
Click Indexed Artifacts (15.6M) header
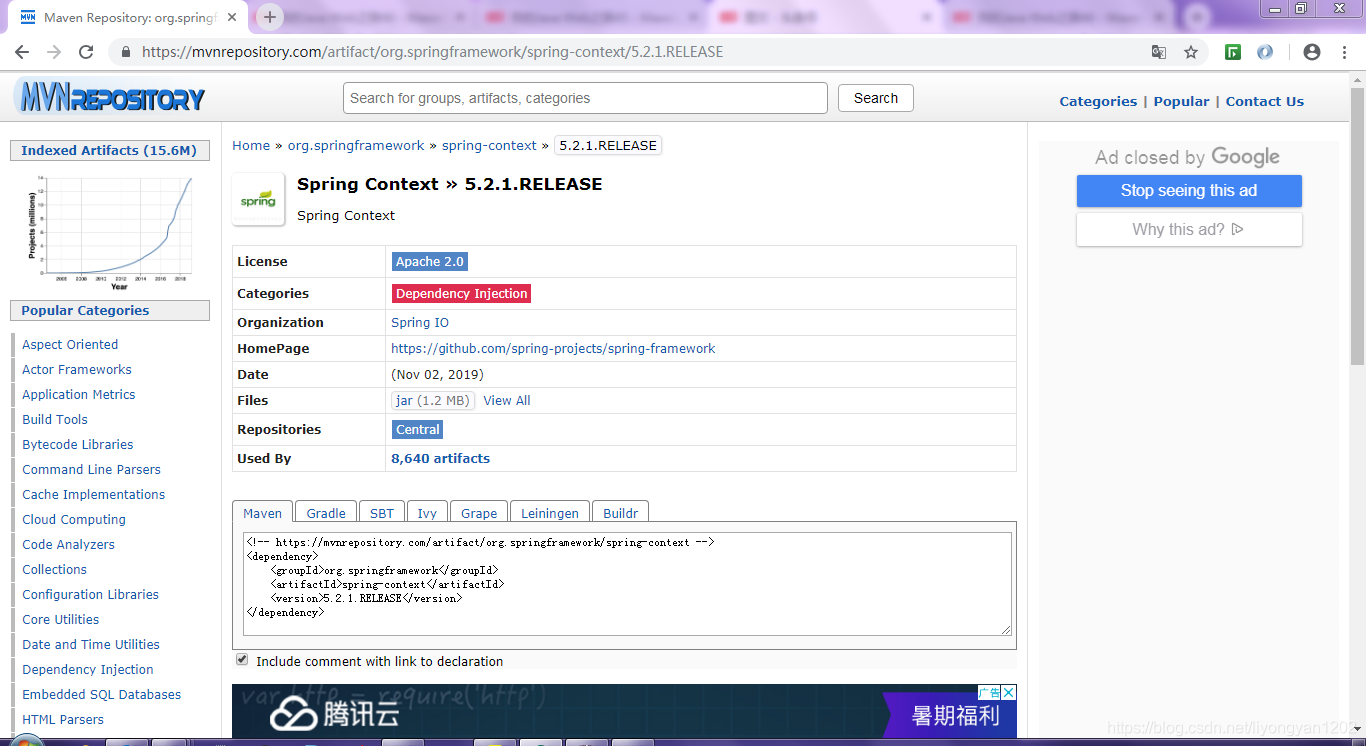coord(109,150)
